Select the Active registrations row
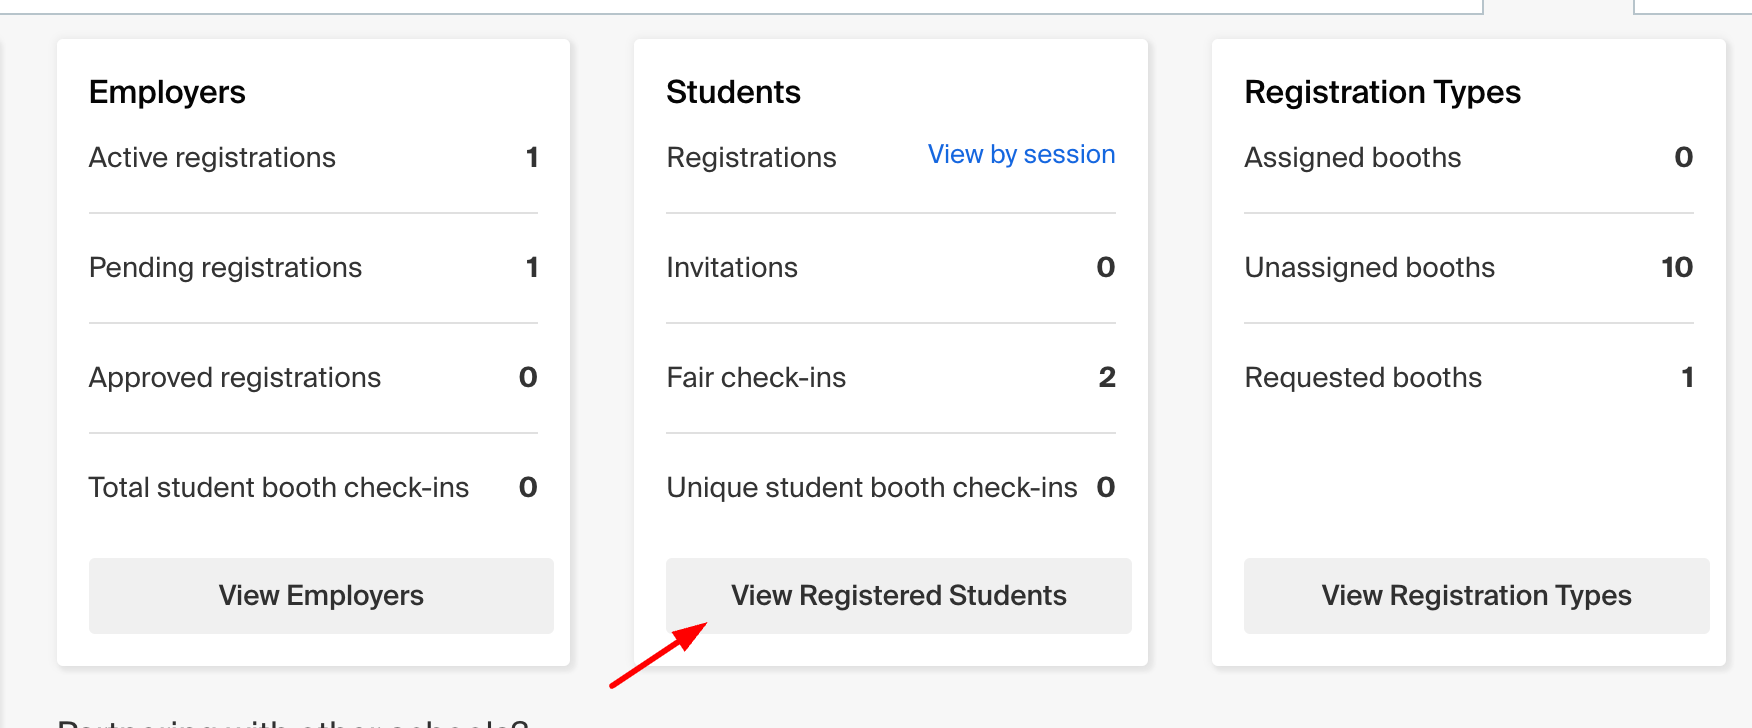This screenshot has height=728, width=1752. (x=313, y=158)
